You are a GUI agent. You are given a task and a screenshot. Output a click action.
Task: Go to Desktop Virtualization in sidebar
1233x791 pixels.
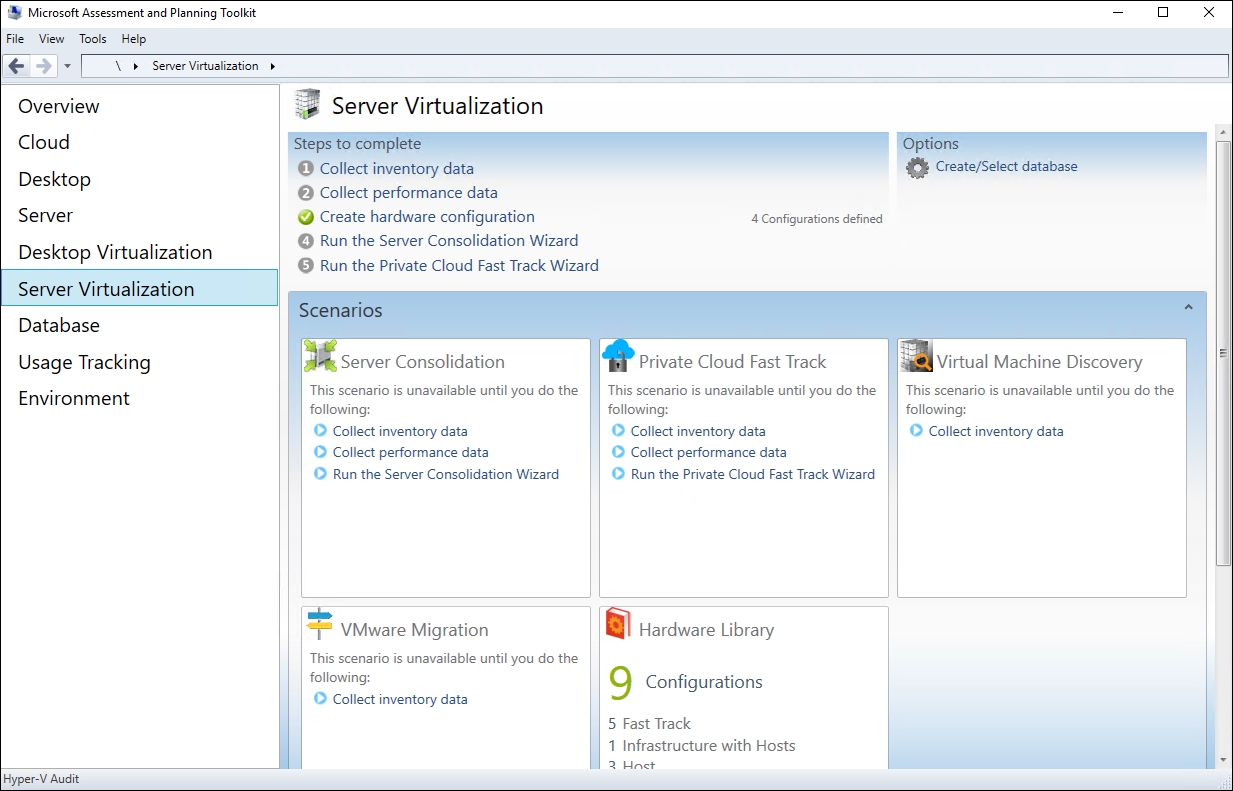tap(115, 252)
